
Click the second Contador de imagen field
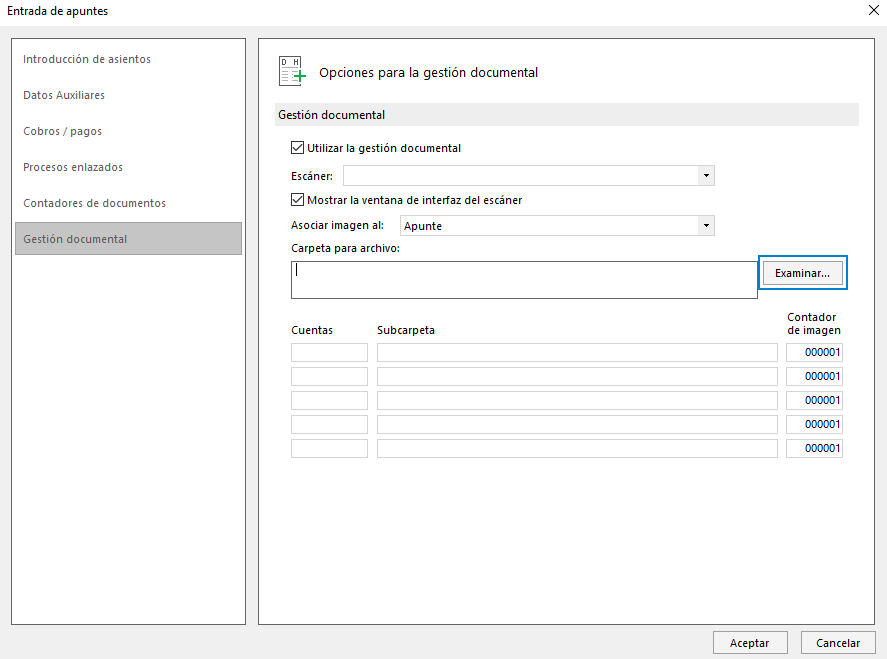click(814, 376)
